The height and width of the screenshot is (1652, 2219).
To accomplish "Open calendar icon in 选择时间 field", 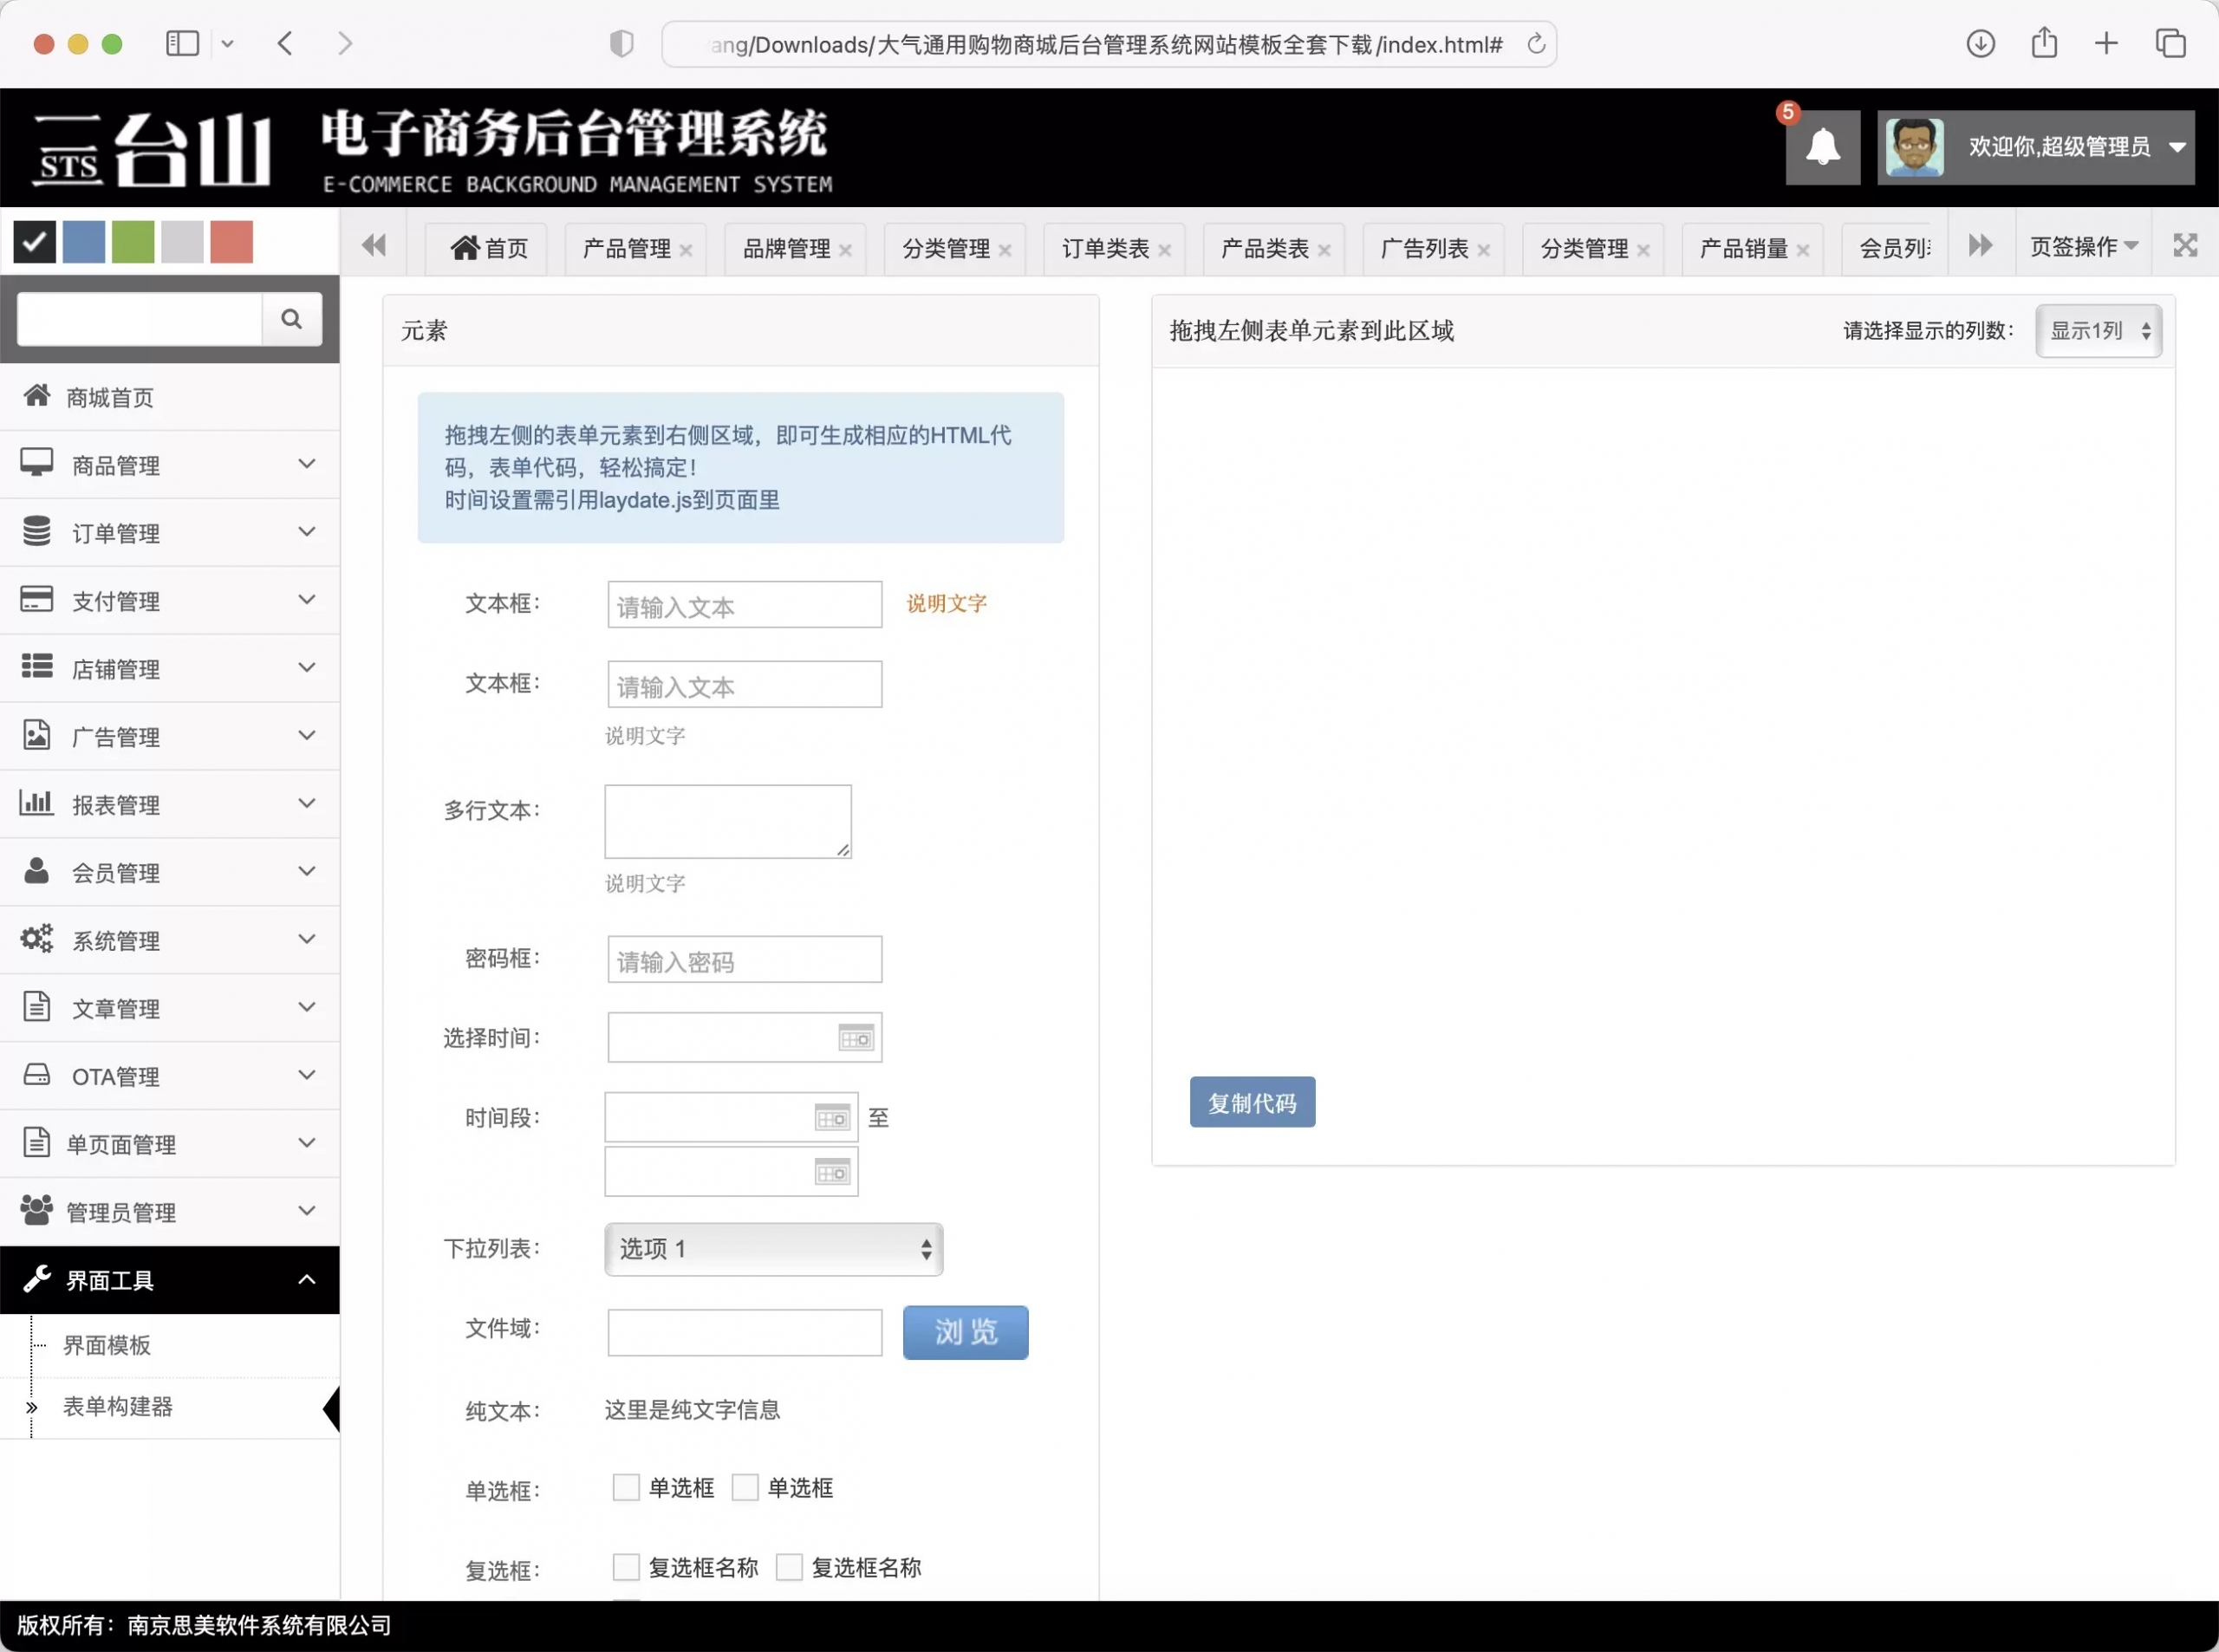I will pyautogui.click(x=855, y=1038).
